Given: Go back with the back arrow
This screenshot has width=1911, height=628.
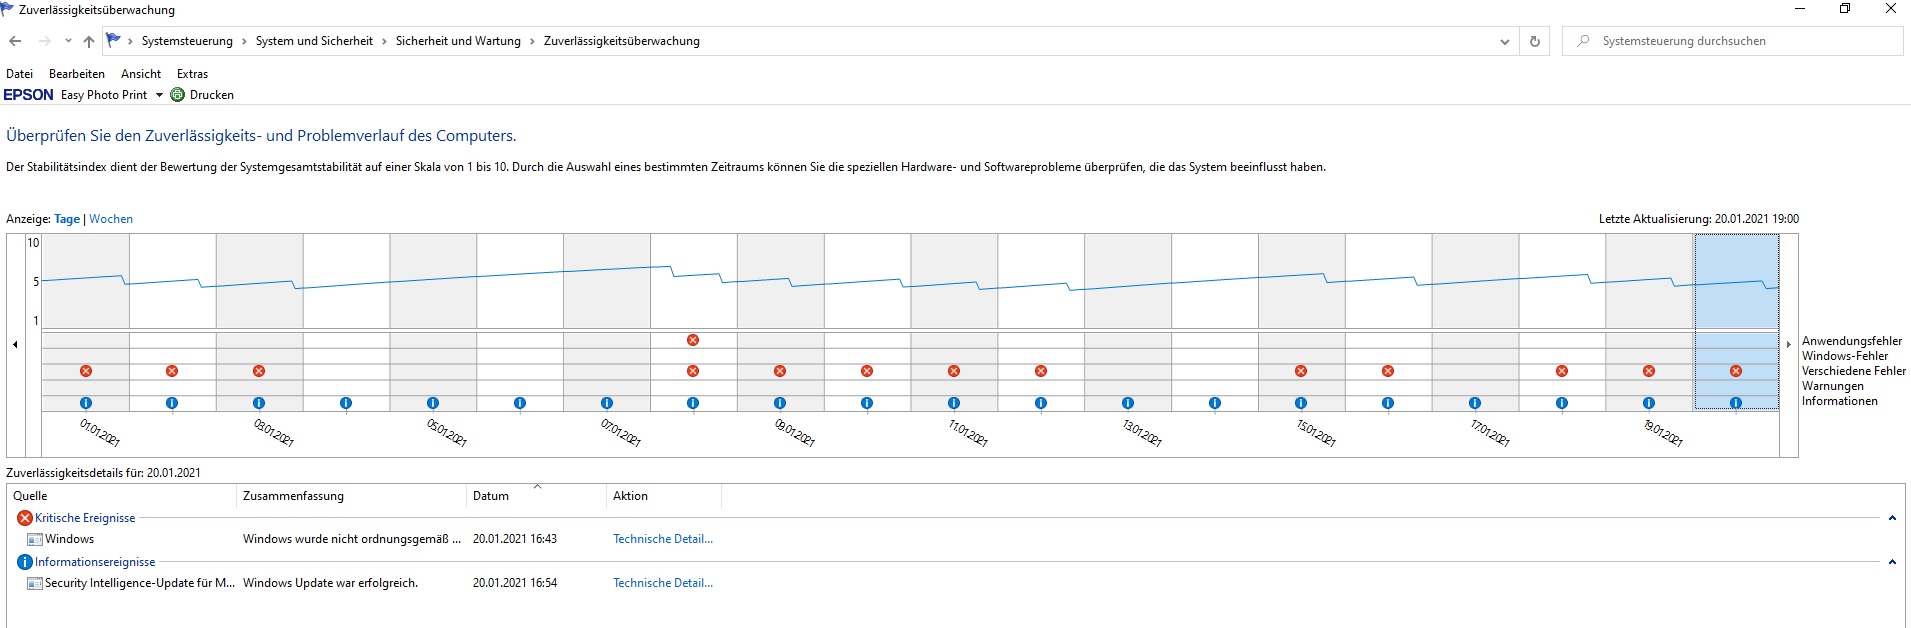Looking at the screenshot, I should pyautogui.click(x=15, y=41).
